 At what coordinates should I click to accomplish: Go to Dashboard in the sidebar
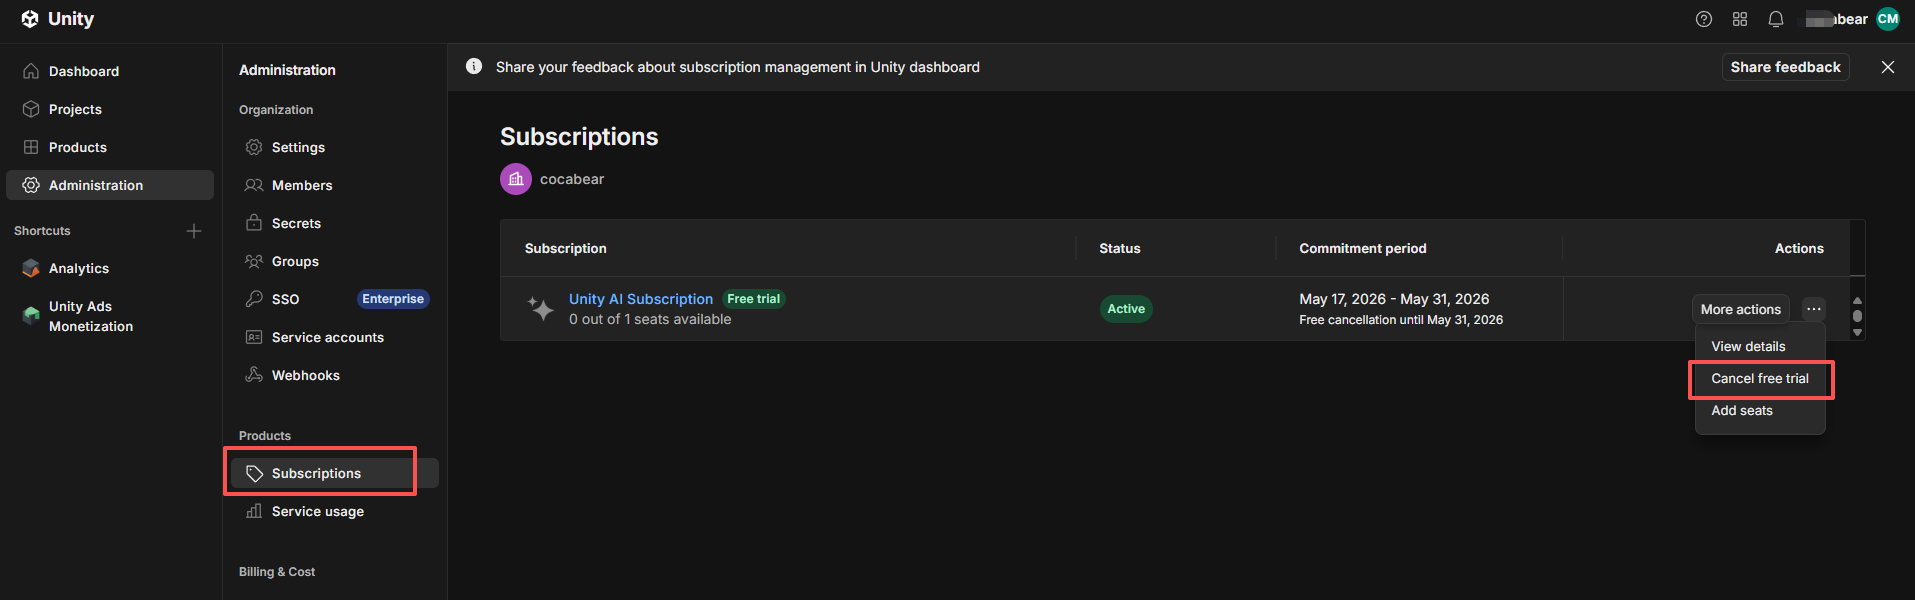tap(110, 71)
